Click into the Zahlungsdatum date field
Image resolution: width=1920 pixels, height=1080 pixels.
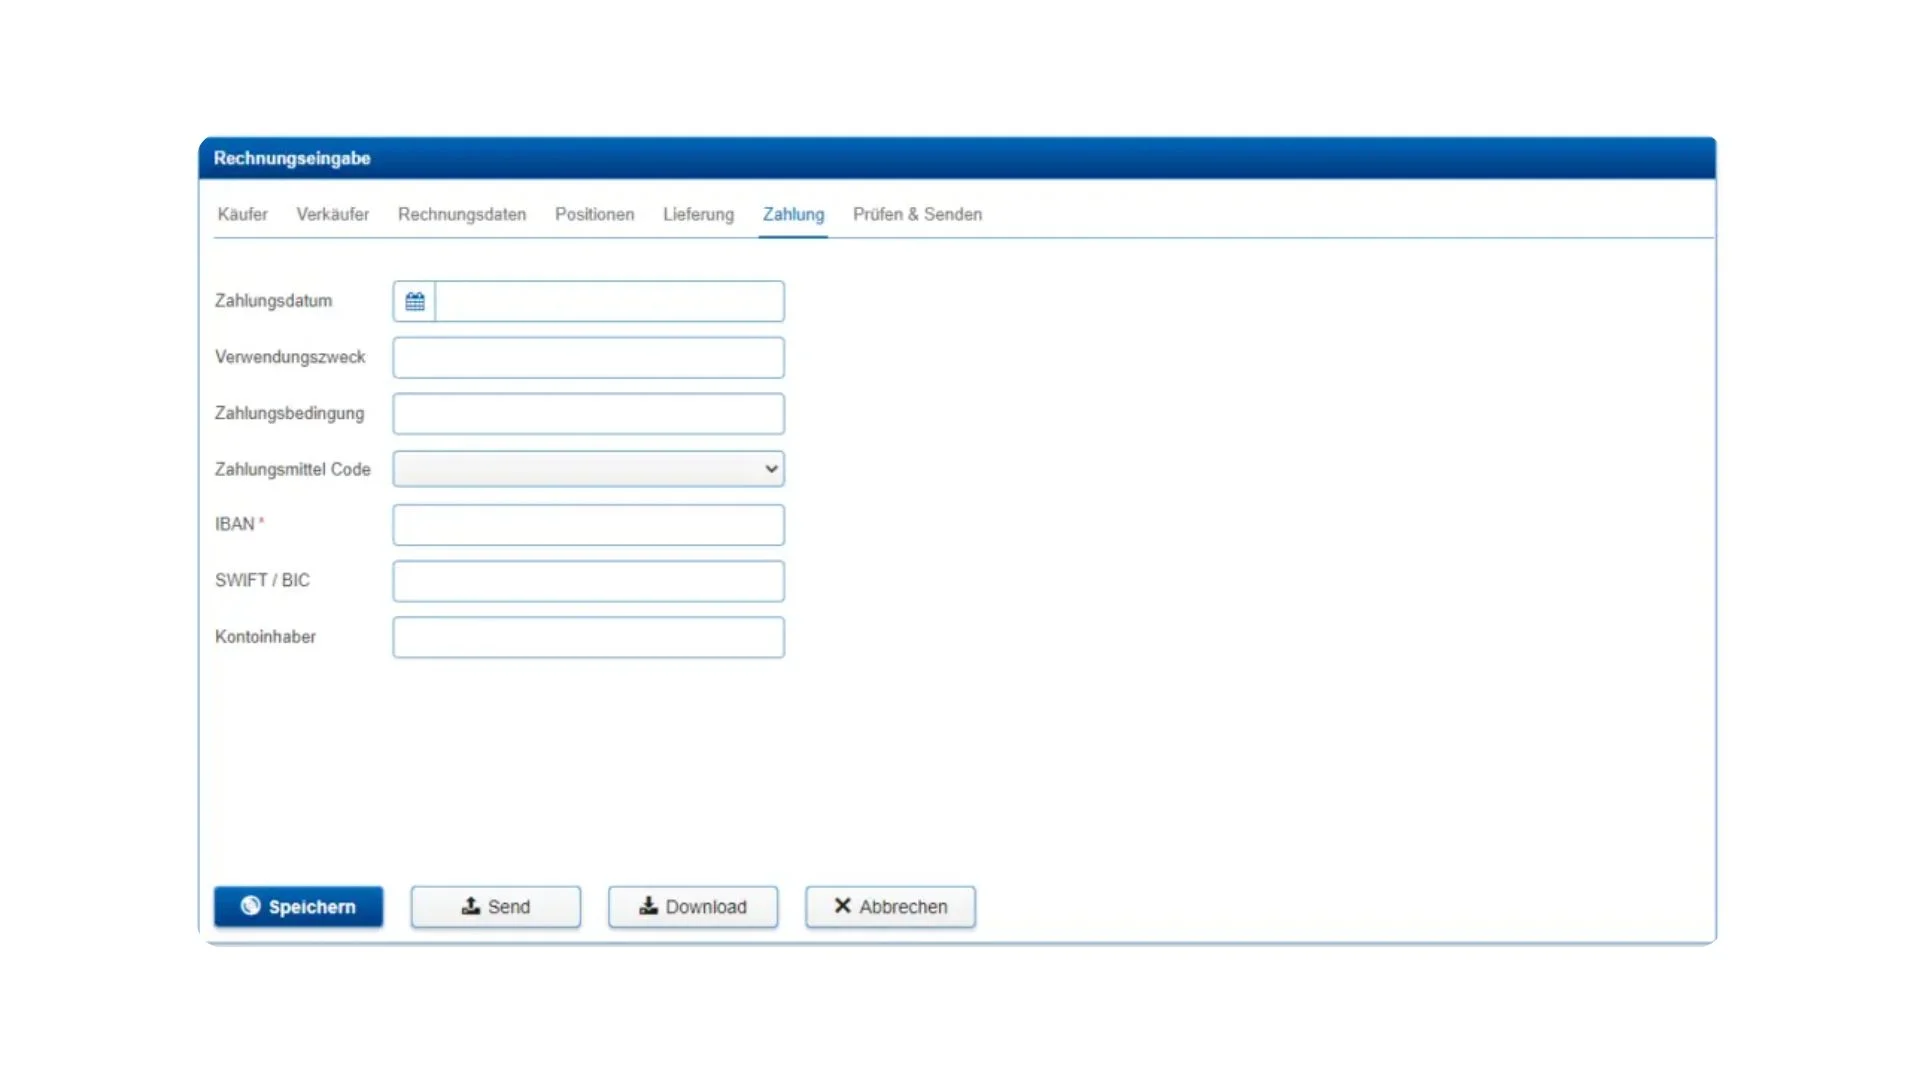(609, 301)
